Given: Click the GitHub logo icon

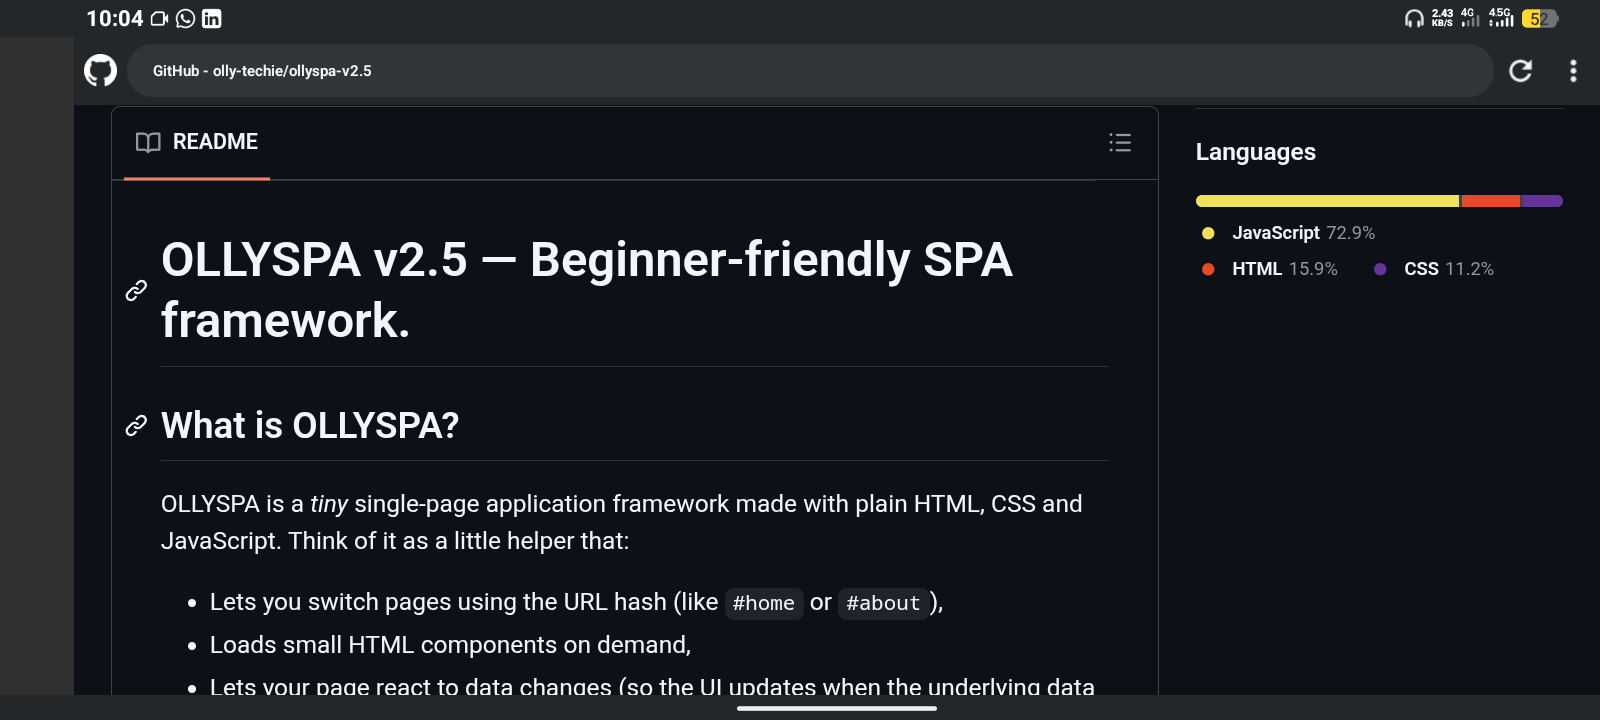Looking at the screenshot, I should (100, 71).
